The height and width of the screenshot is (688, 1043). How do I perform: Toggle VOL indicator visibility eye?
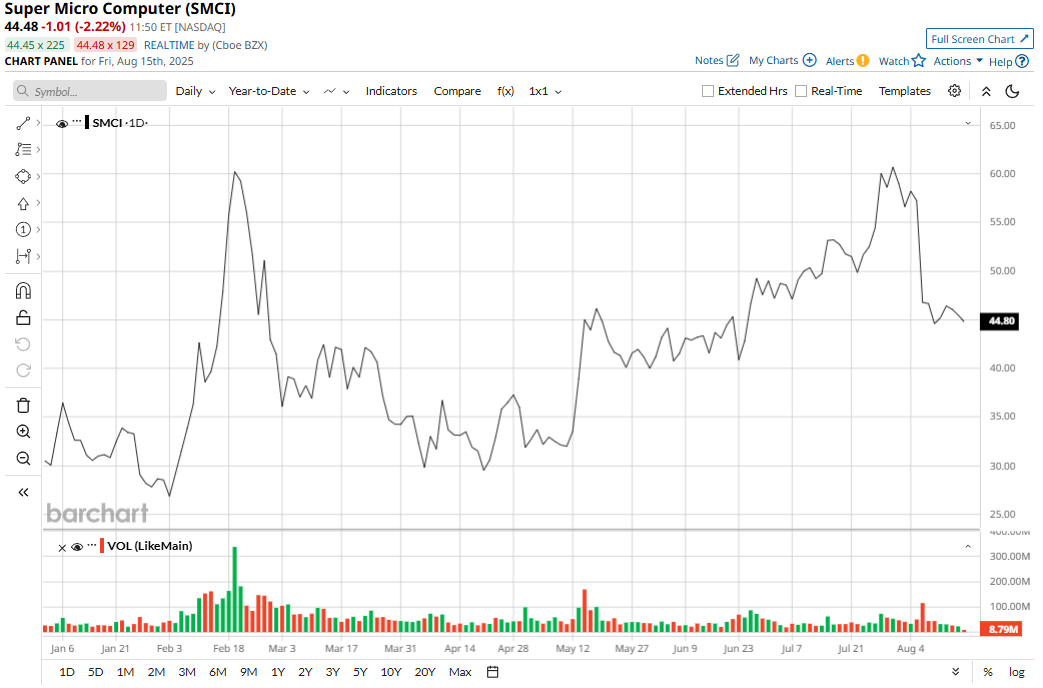point(77,547)
